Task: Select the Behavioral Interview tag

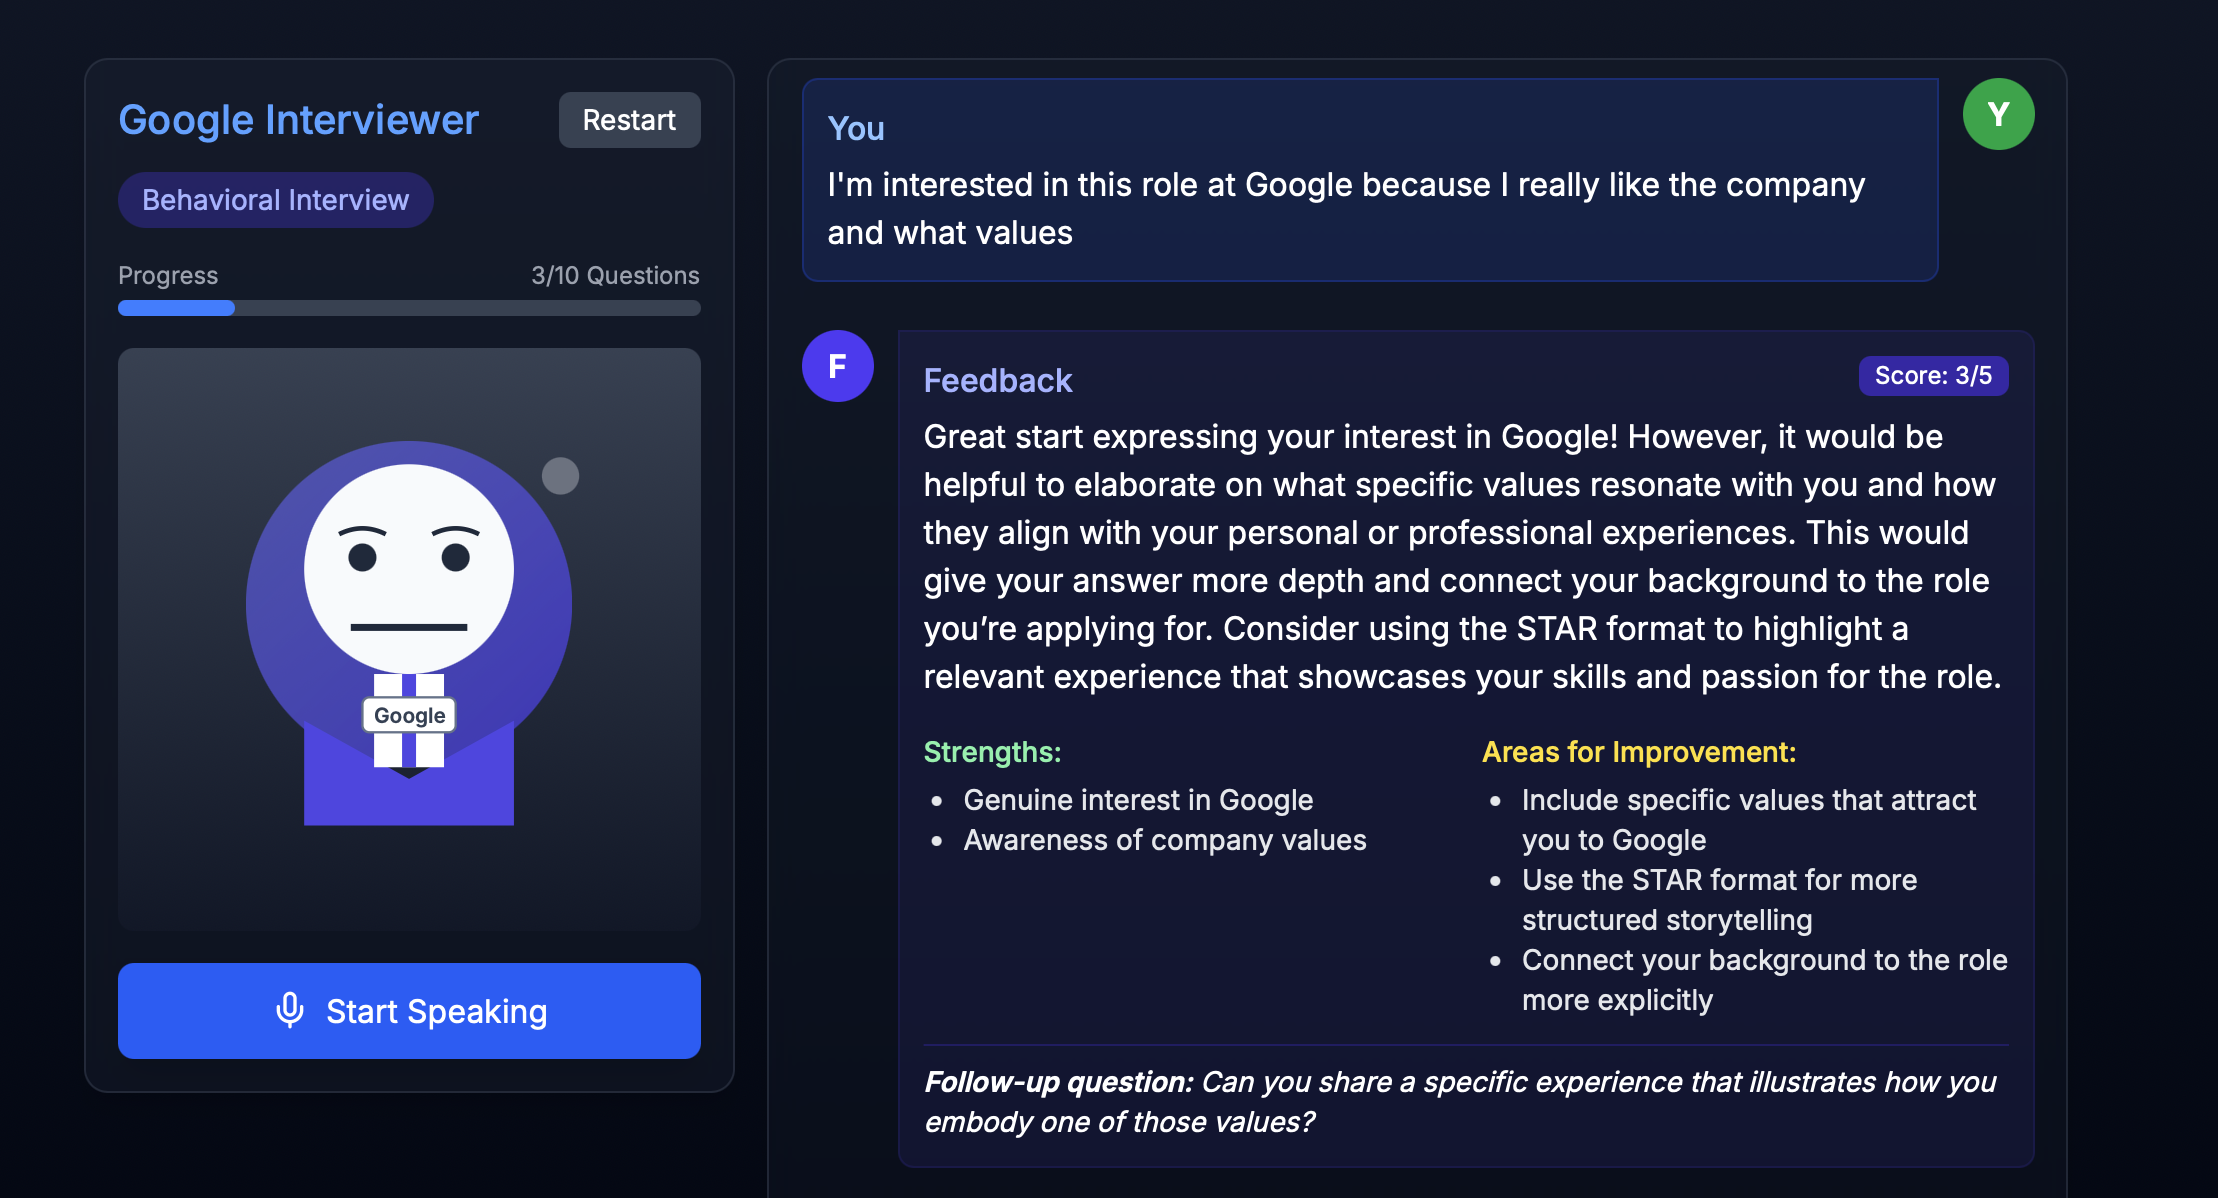Action: pos(275,200)
